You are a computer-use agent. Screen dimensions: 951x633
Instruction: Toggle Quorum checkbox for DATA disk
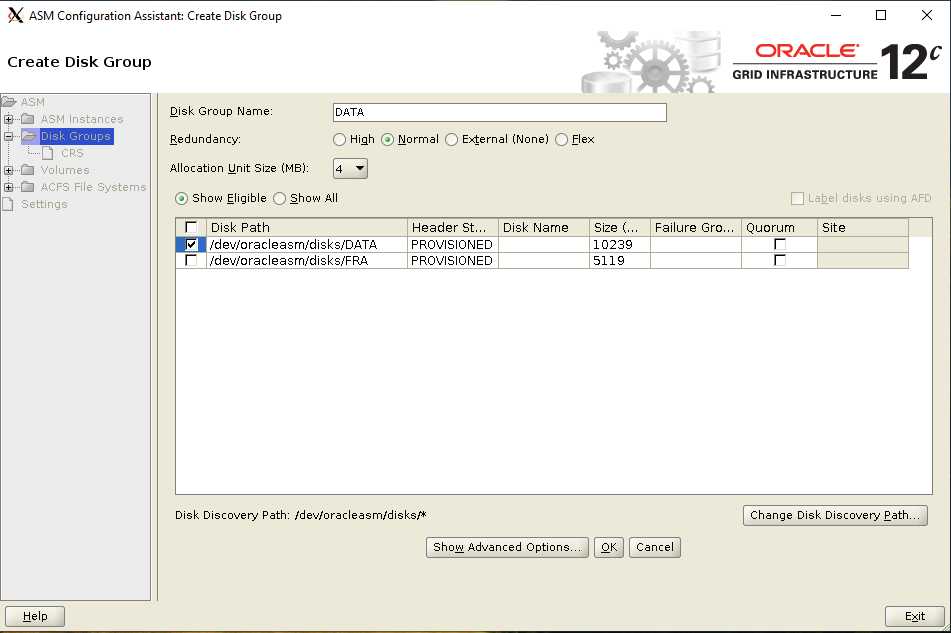tap(780, 244)
